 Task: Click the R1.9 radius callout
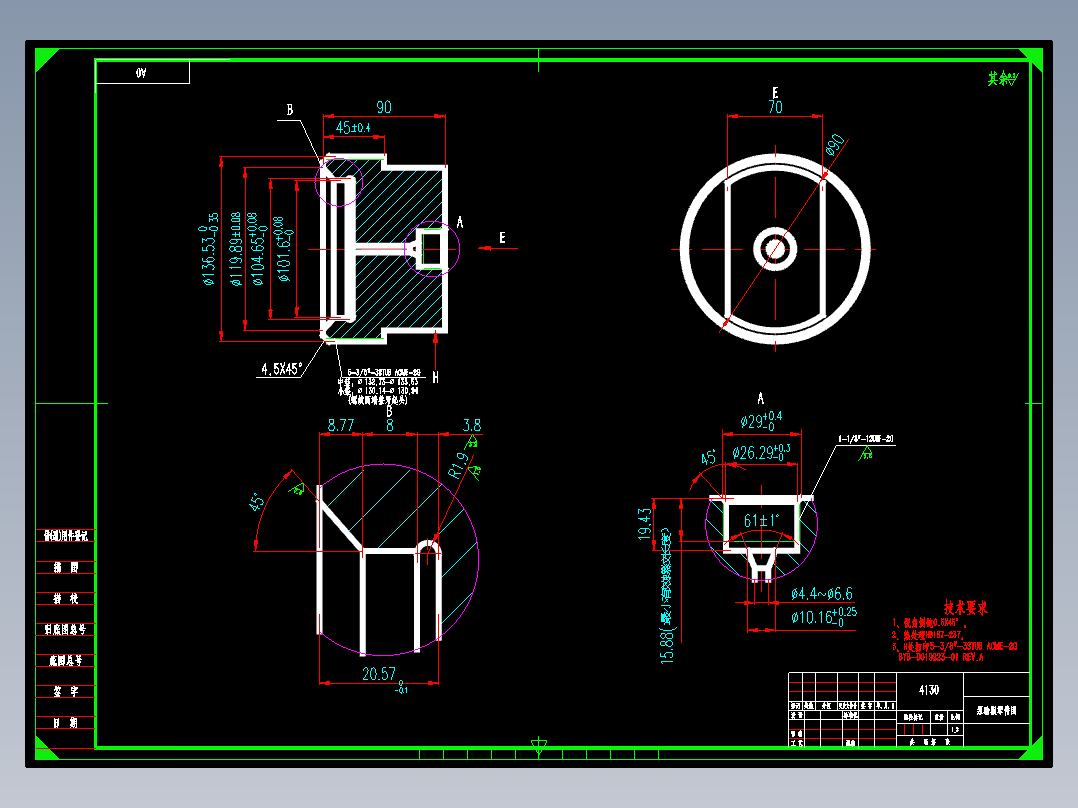click(458, 465)
